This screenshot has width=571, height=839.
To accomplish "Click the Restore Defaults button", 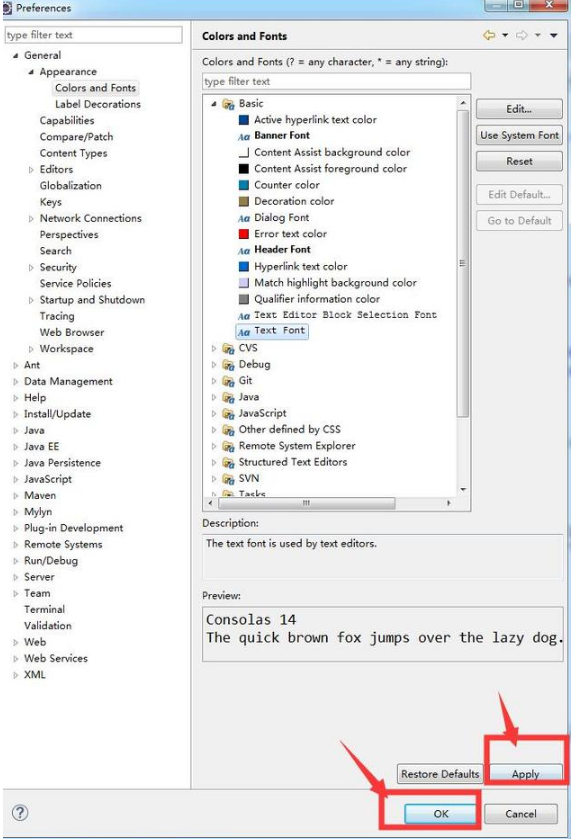I will point(440,774).
